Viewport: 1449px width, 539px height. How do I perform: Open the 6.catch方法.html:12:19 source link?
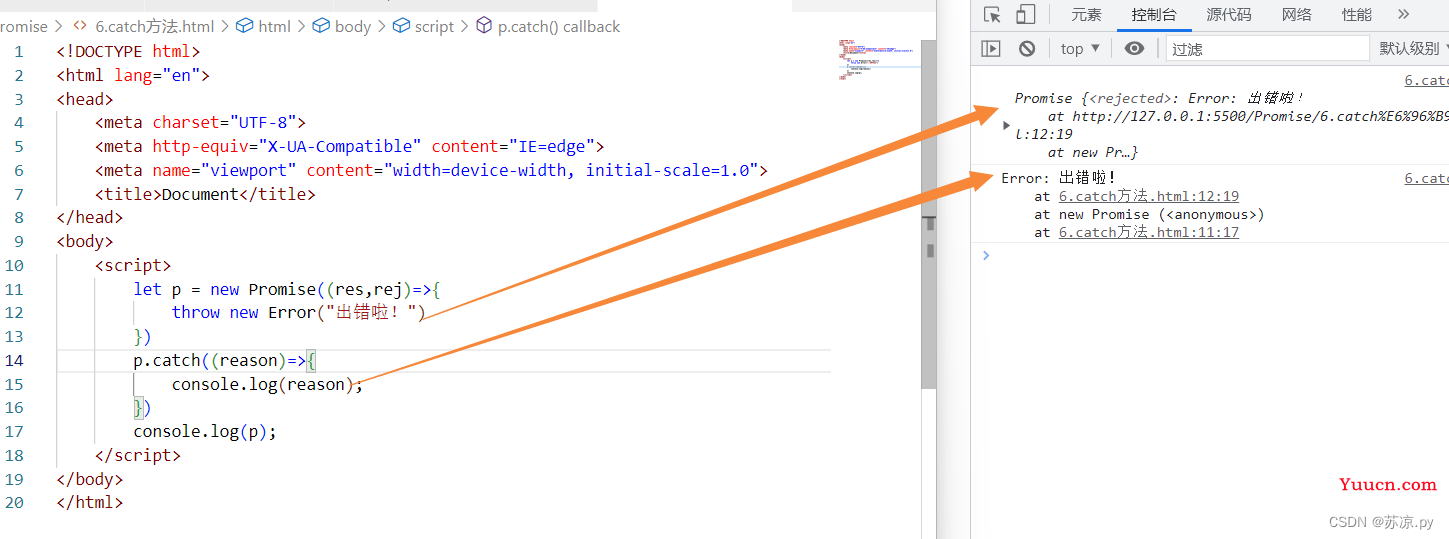(x=1149, y=196)
